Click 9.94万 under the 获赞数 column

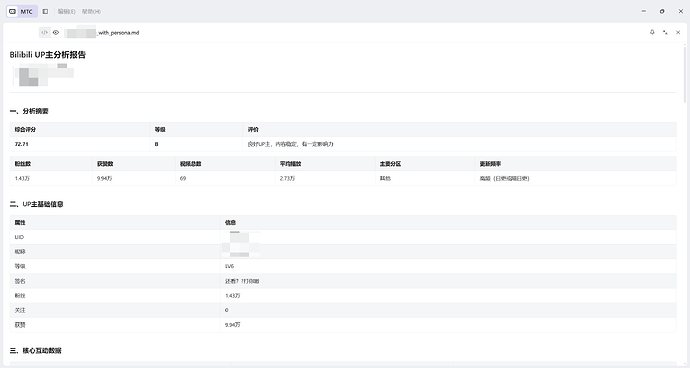click(105, 179)
